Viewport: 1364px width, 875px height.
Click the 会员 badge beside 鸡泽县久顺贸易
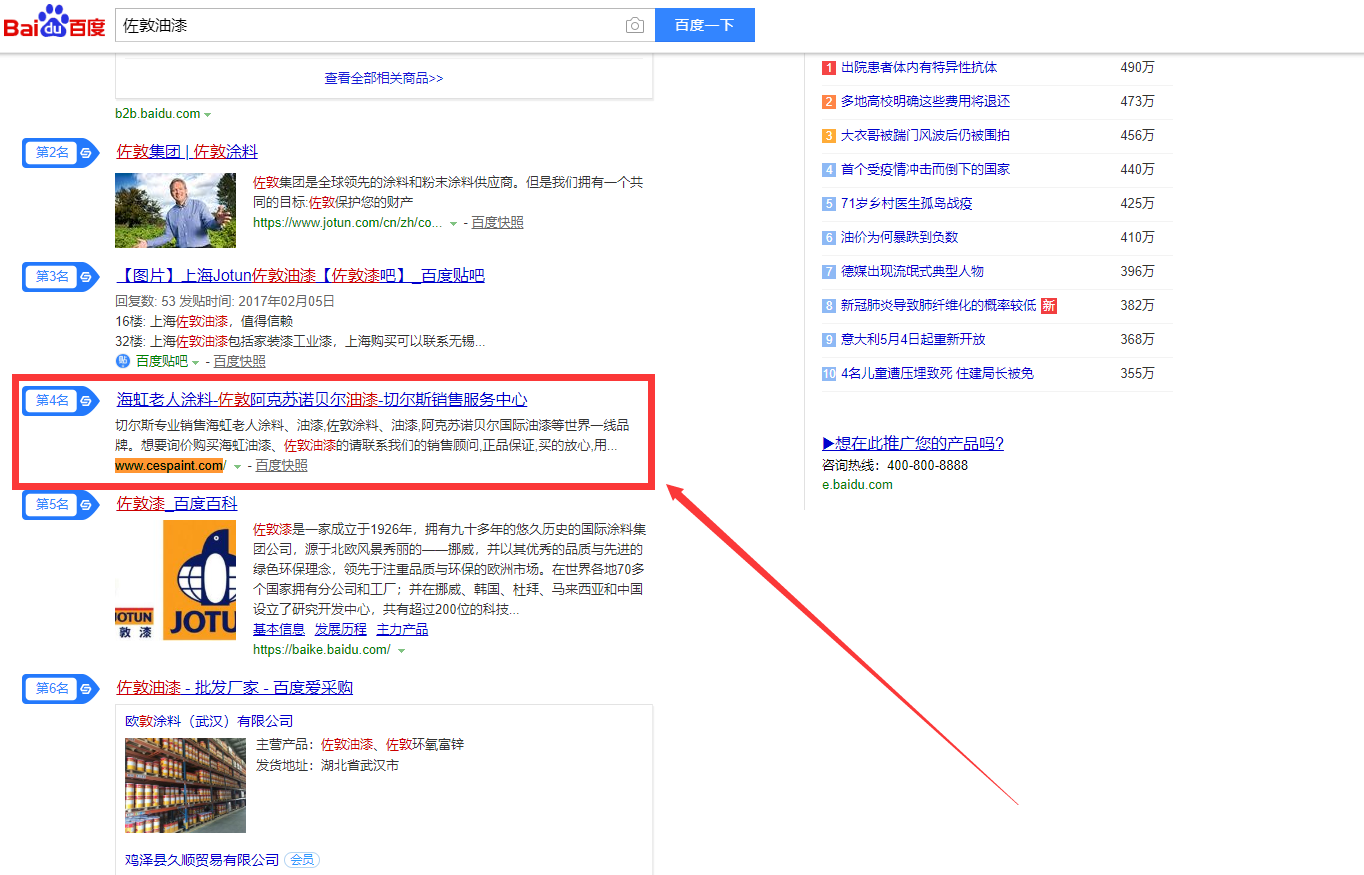[x=302, y=860]
